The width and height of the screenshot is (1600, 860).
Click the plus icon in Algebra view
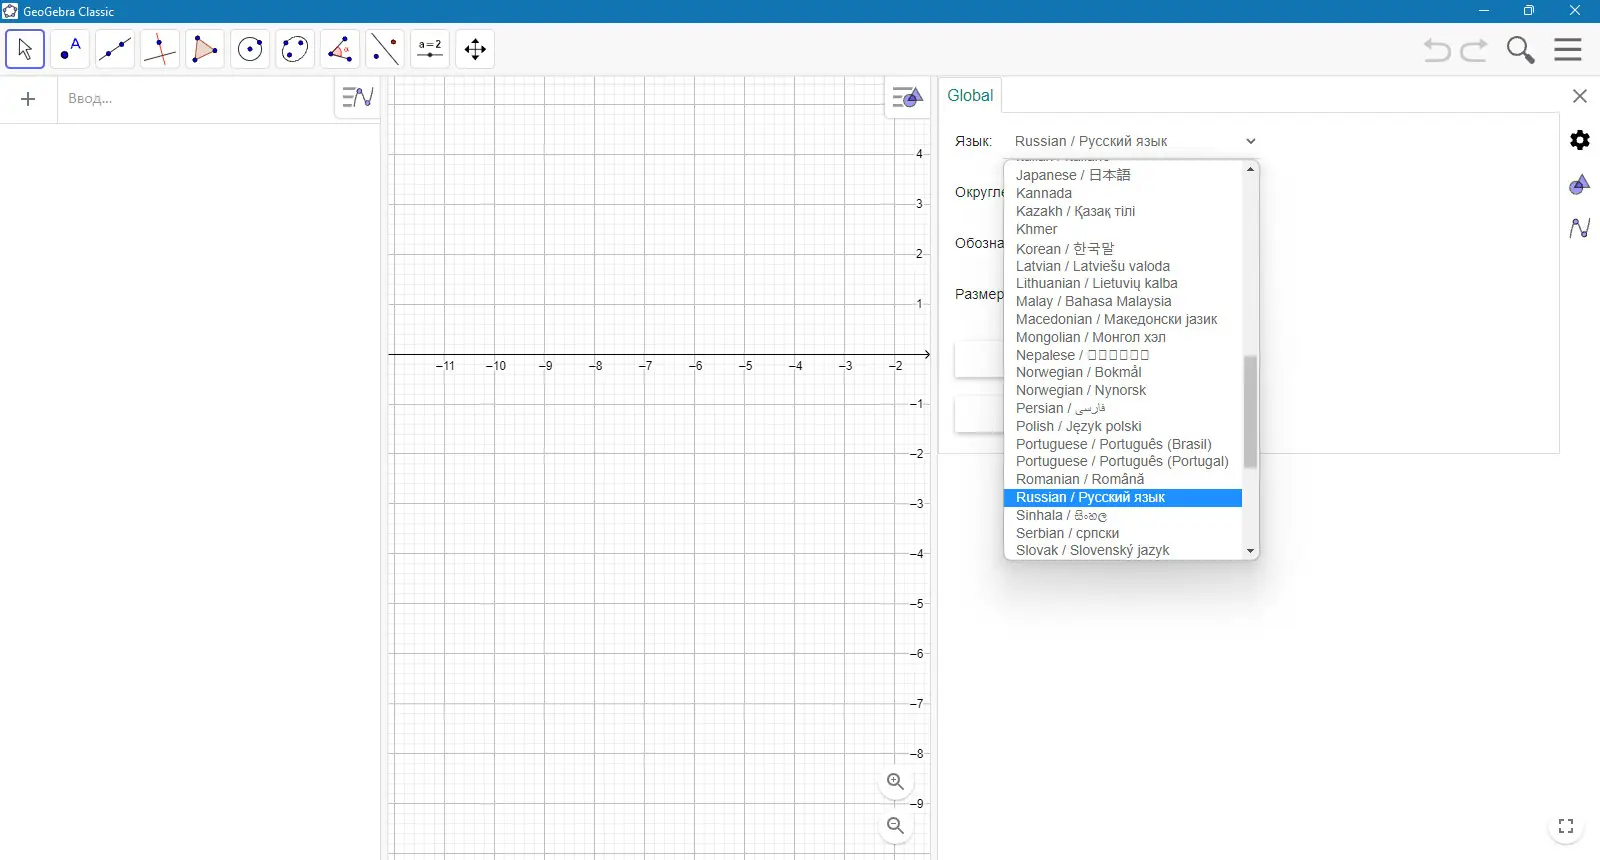(28, 99)
